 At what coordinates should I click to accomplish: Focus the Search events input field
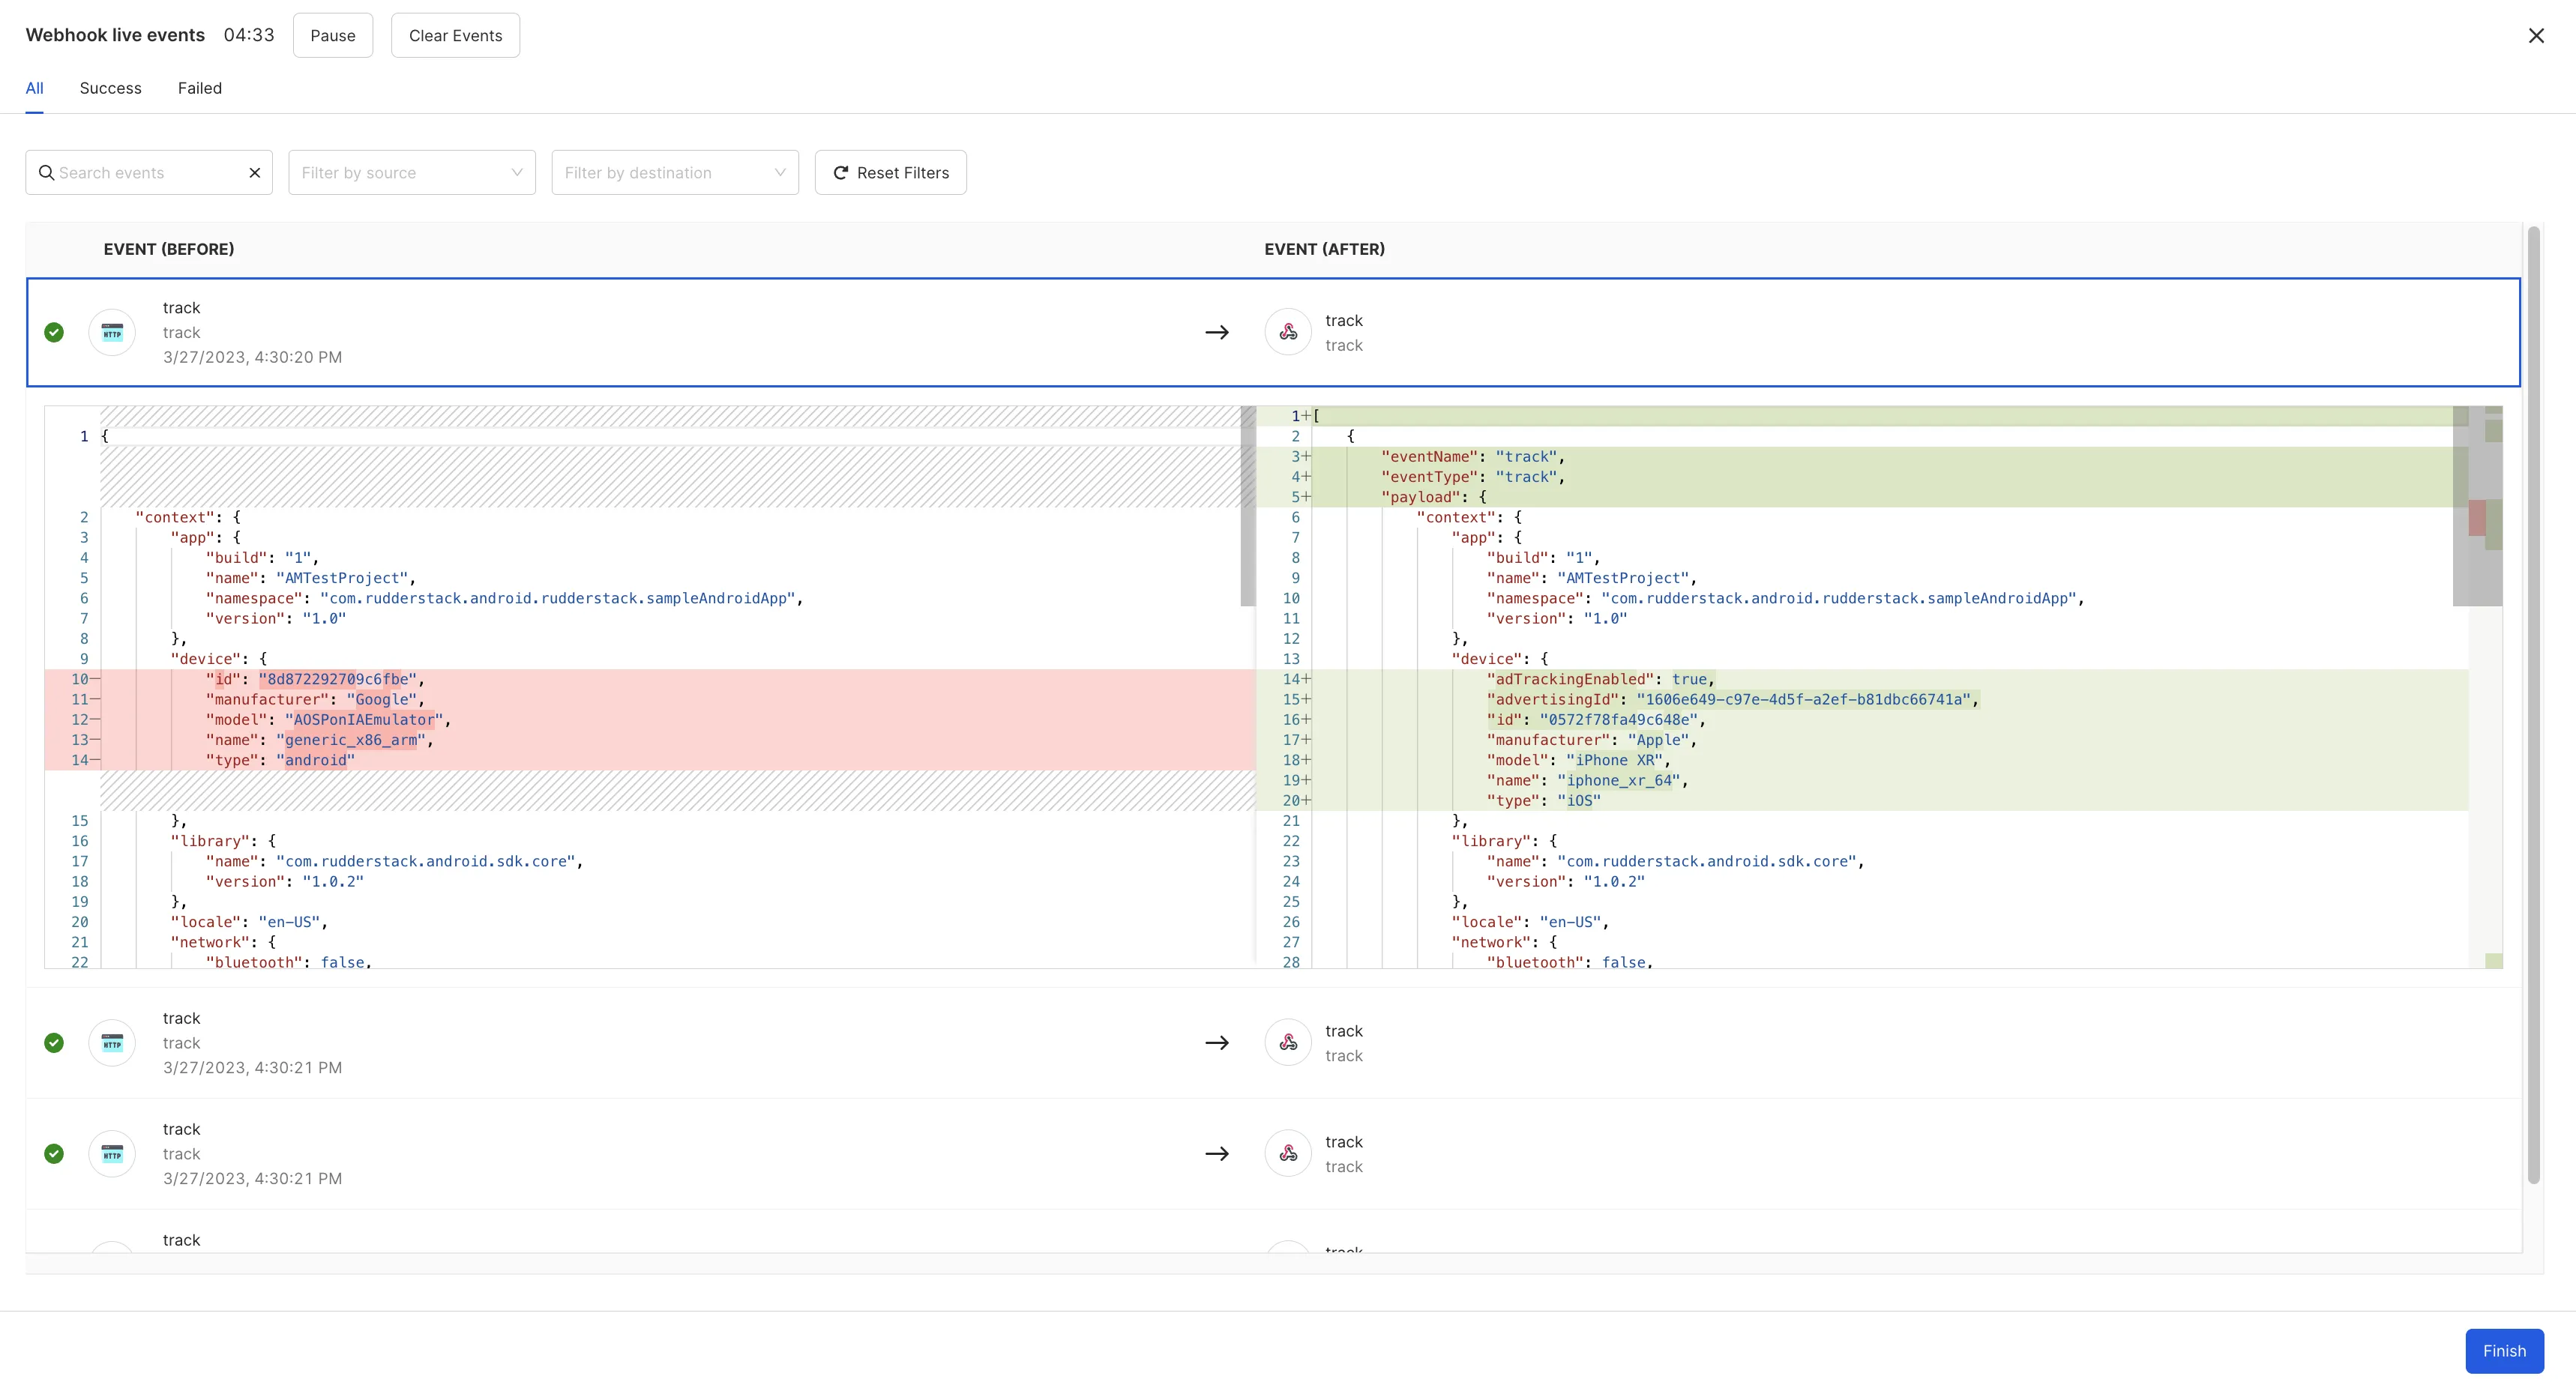tap(150, 173)
